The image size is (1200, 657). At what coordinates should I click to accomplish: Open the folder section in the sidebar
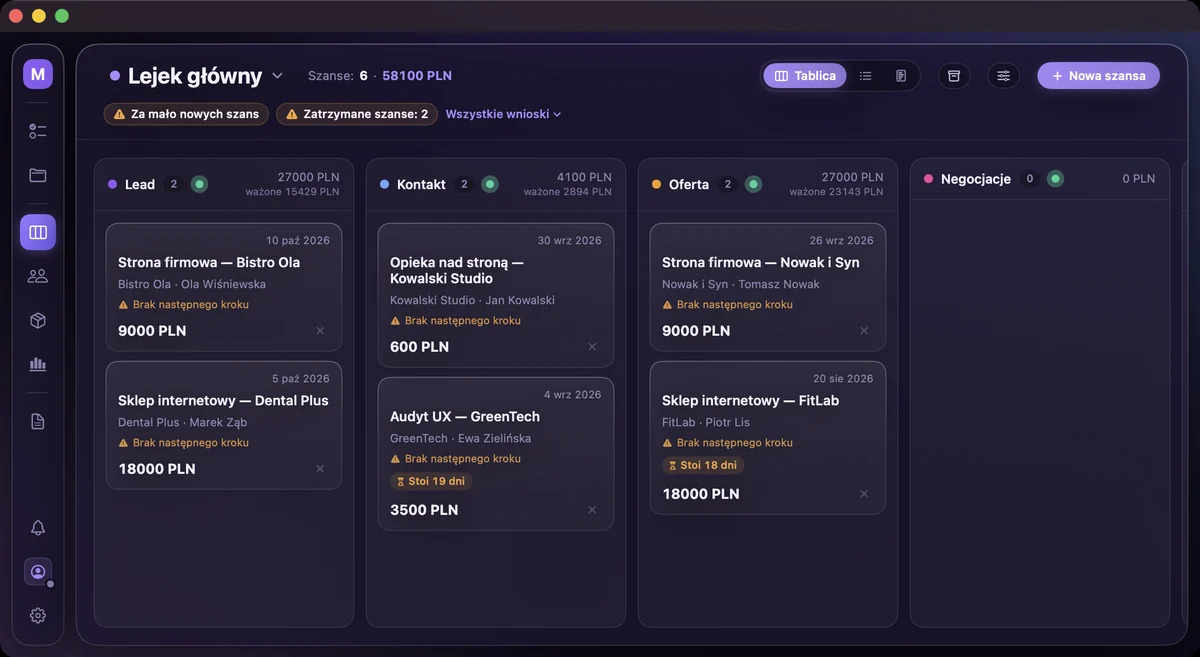coord(38,175)
